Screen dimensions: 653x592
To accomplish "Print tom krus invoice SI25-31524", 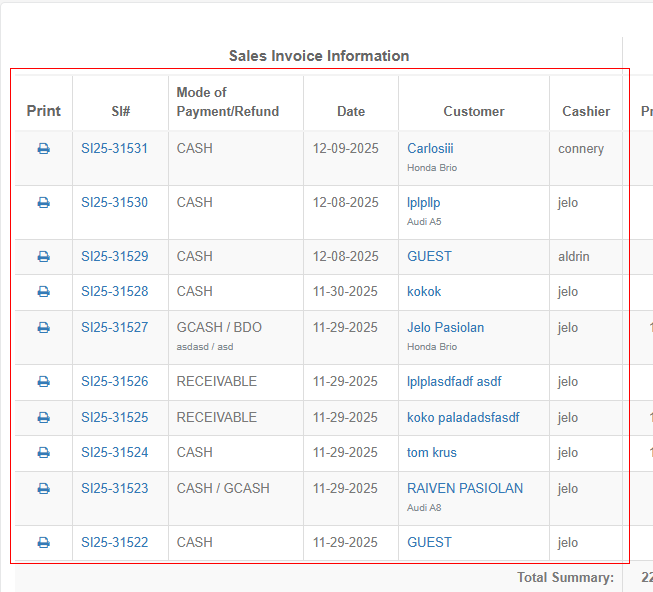I will click(x=43, y=453).
